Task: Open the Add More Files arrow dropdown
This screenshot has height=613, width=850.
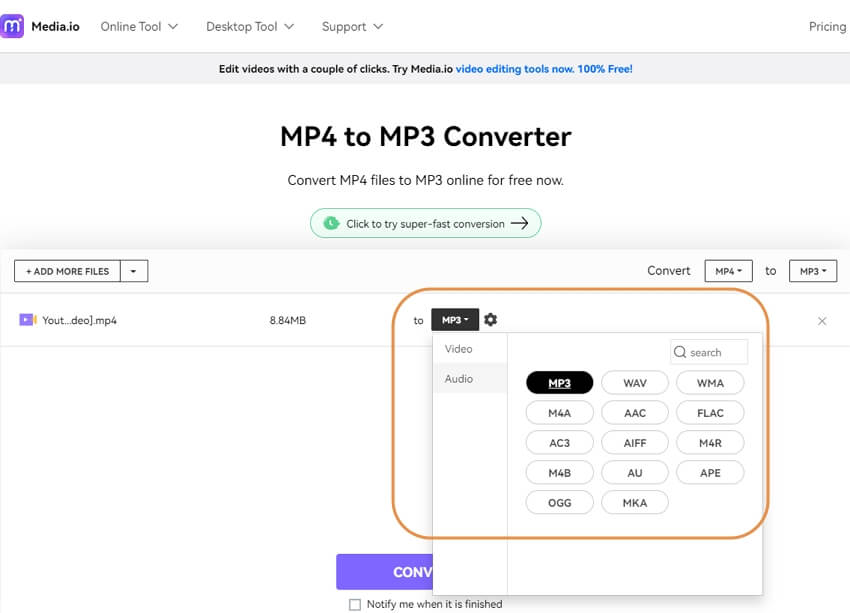Action: (x=134, y=271)
